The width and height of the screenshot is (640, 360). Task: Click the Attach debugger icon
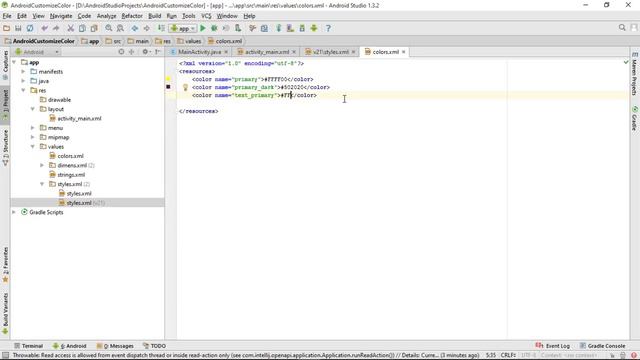(238, 28)
